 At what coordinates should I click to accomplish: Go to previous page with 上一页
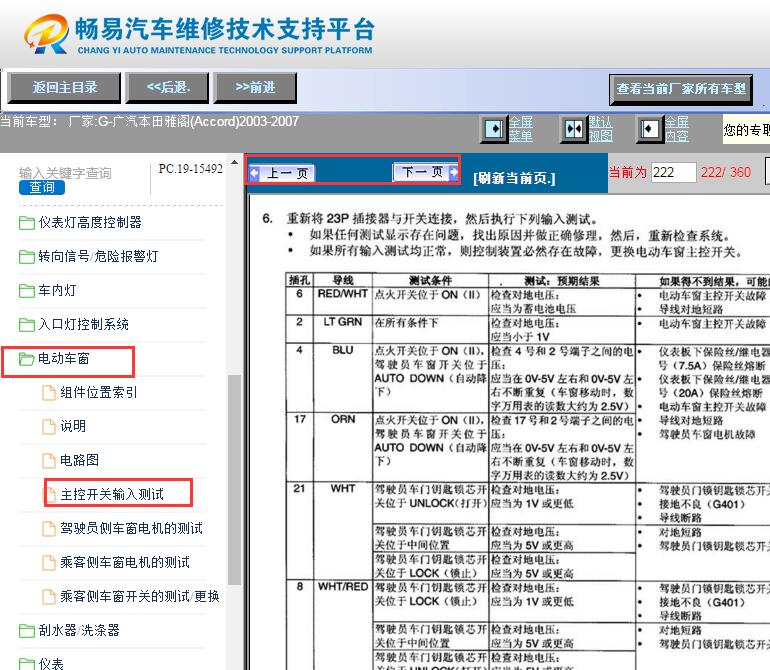(x=282, y=173)
